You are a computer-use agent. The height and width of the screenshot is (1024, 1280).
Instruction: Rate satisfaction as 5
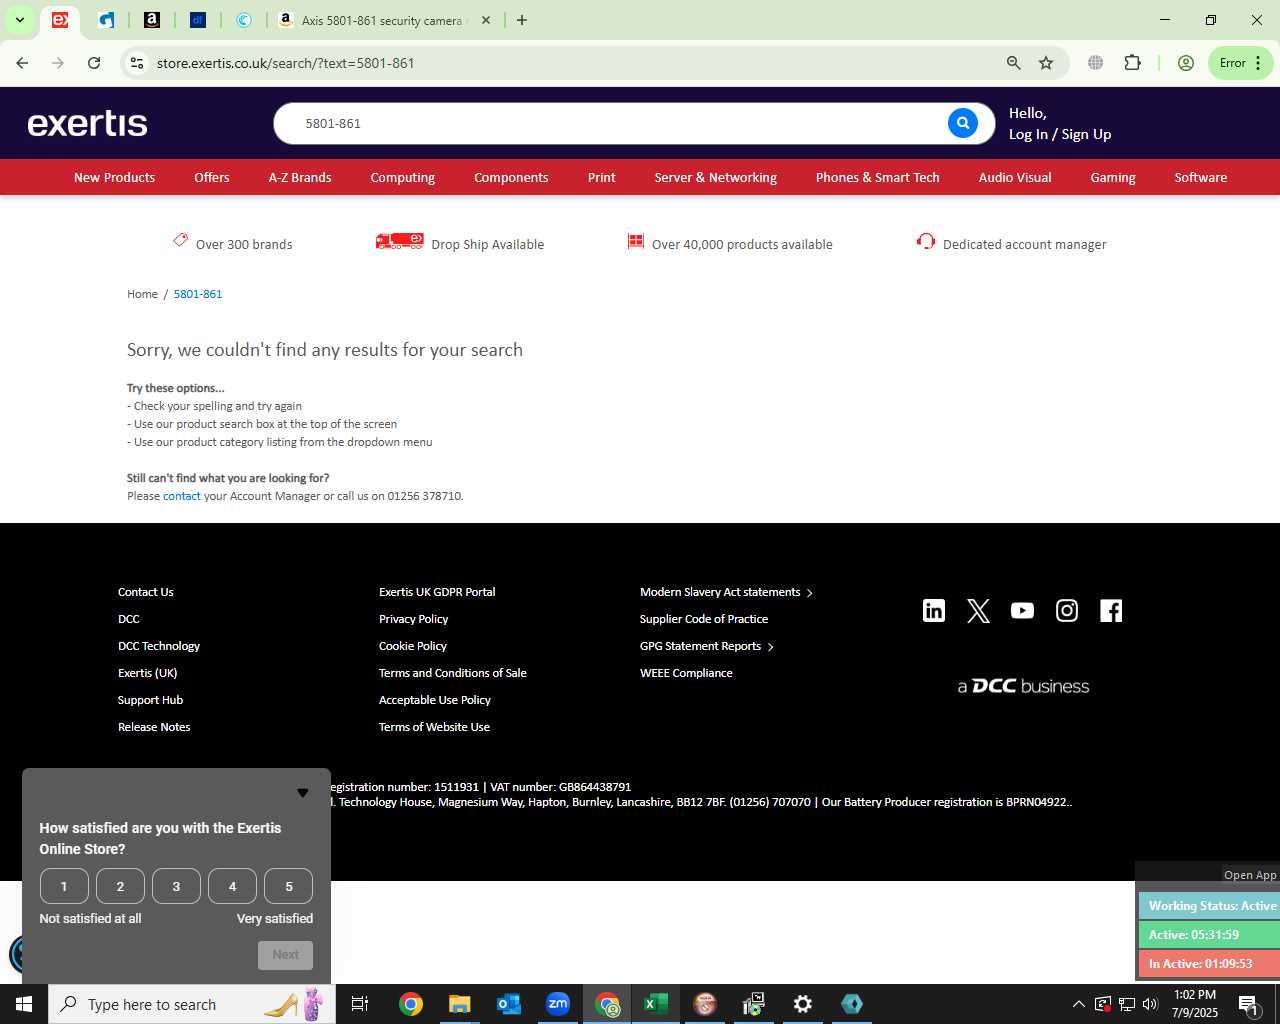(x=288, y=886)
